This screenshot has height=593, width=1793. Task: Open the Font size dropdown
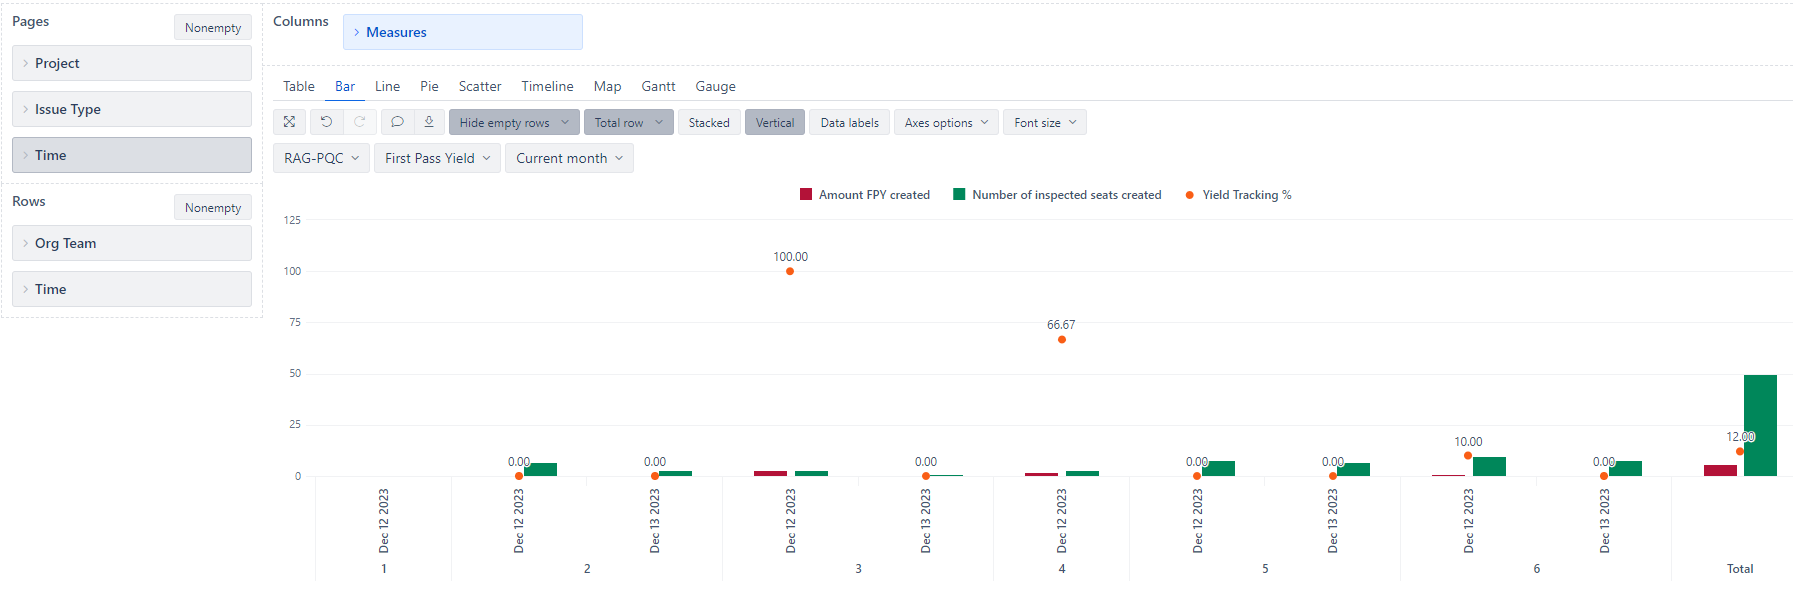click(x=1045, y=122)
